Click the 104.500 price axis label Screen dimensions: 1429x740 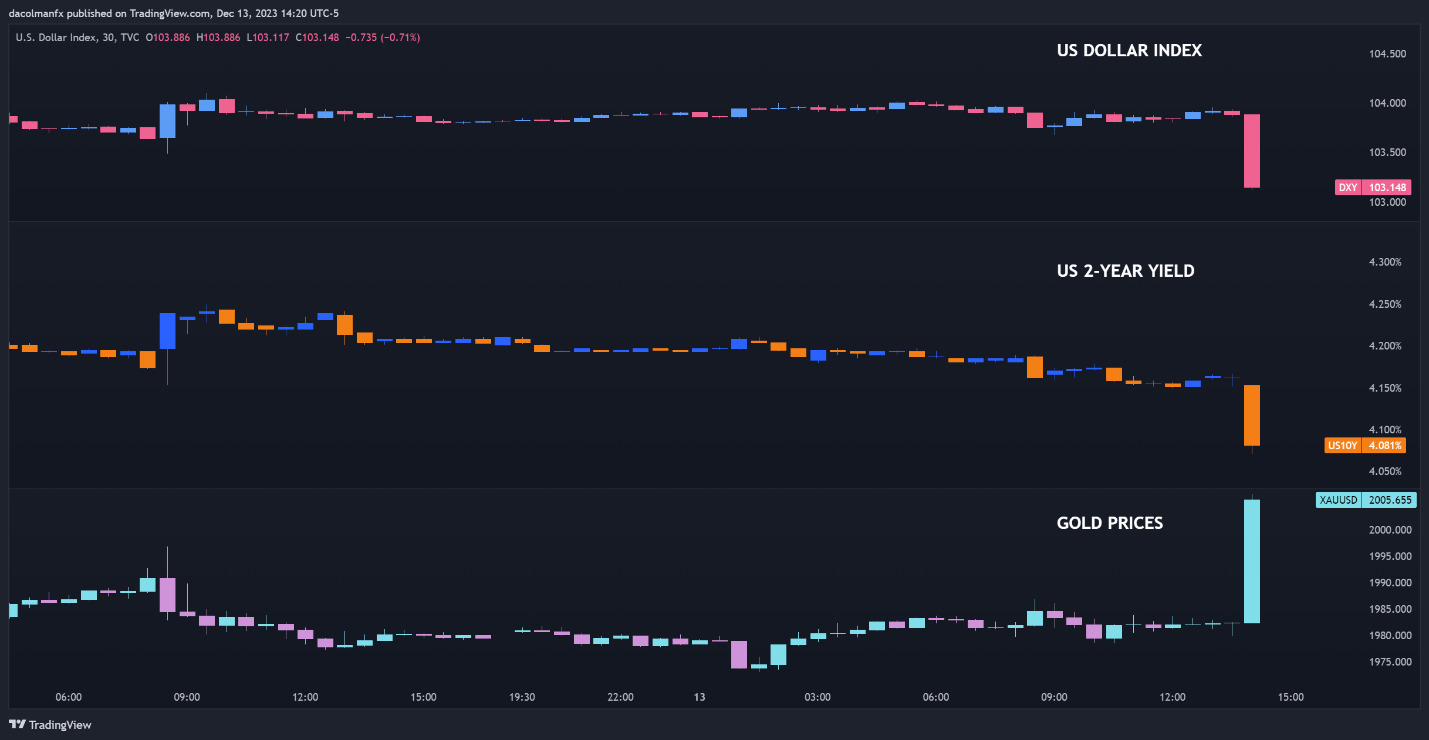1387,54
